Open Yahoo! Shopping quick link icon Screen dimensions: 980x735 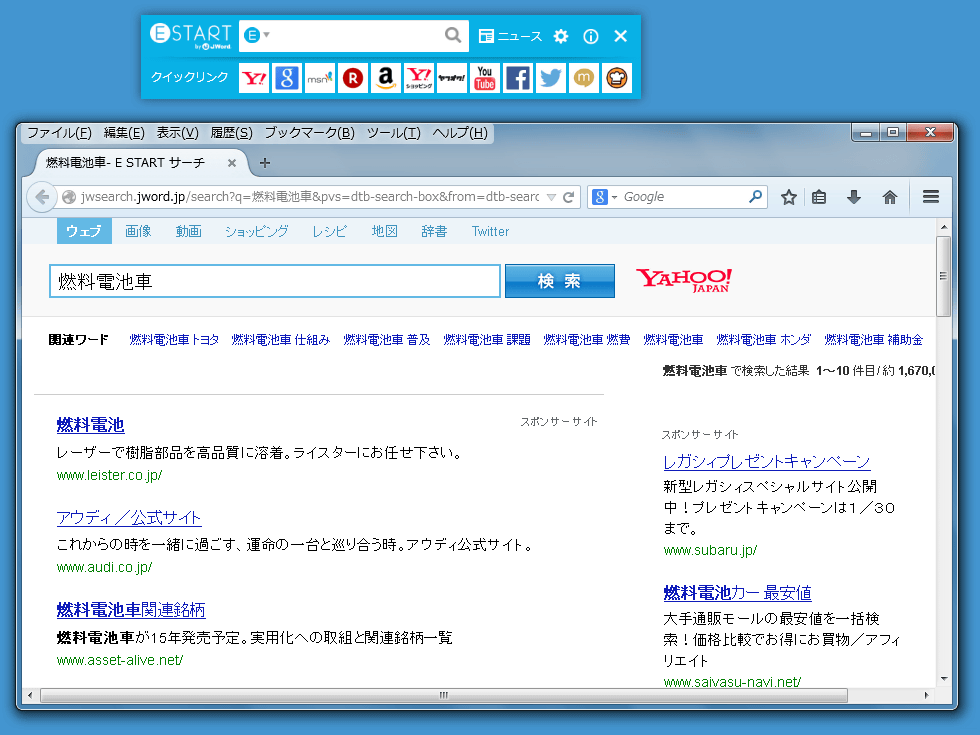coord(419,78)
